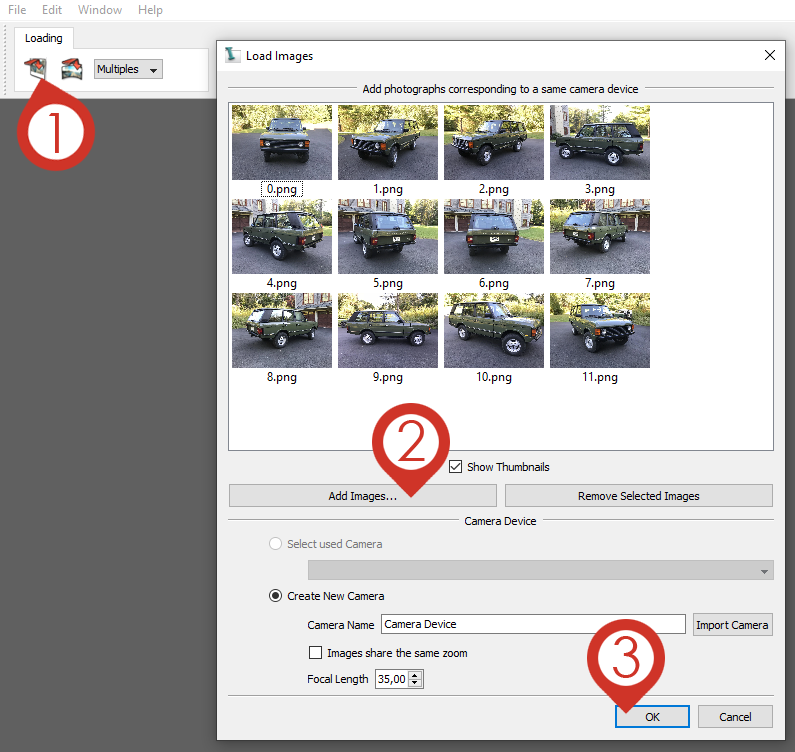Open the Help menu
Screen dimensions: 795x752
pos(150,10)
